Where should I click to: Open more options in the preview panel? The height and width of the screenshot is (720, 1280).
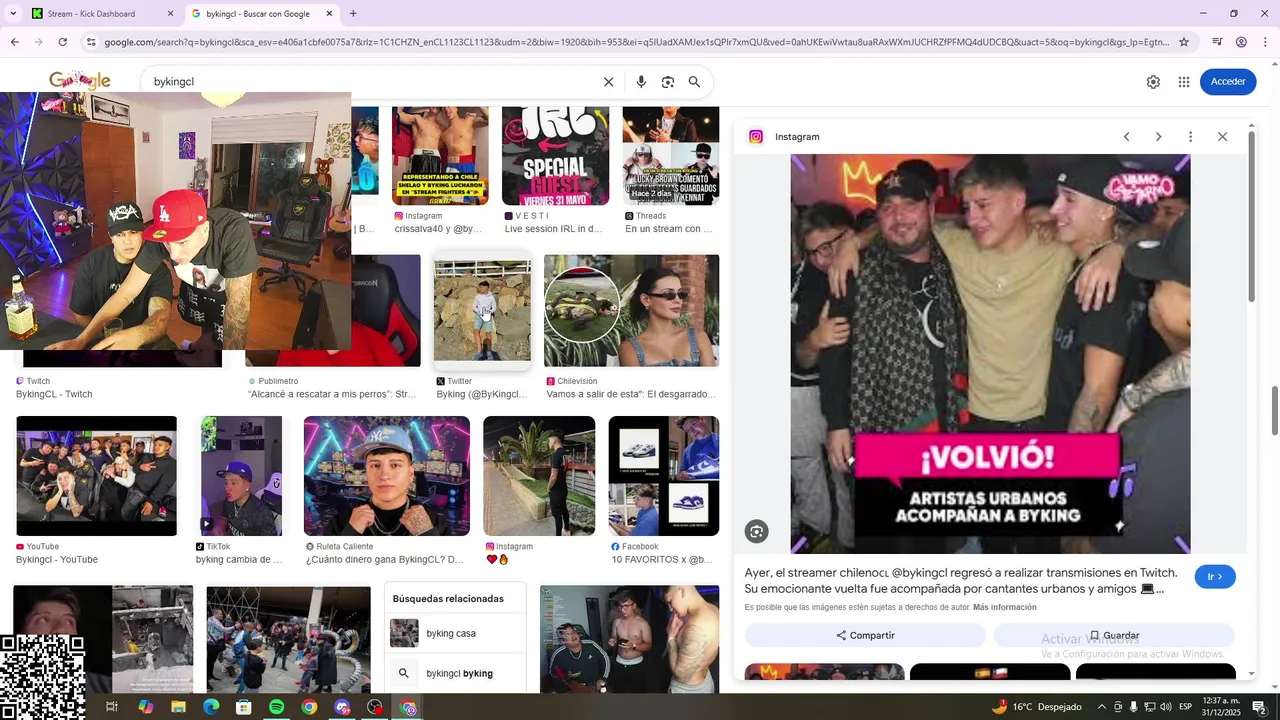tap(1190, 137)
